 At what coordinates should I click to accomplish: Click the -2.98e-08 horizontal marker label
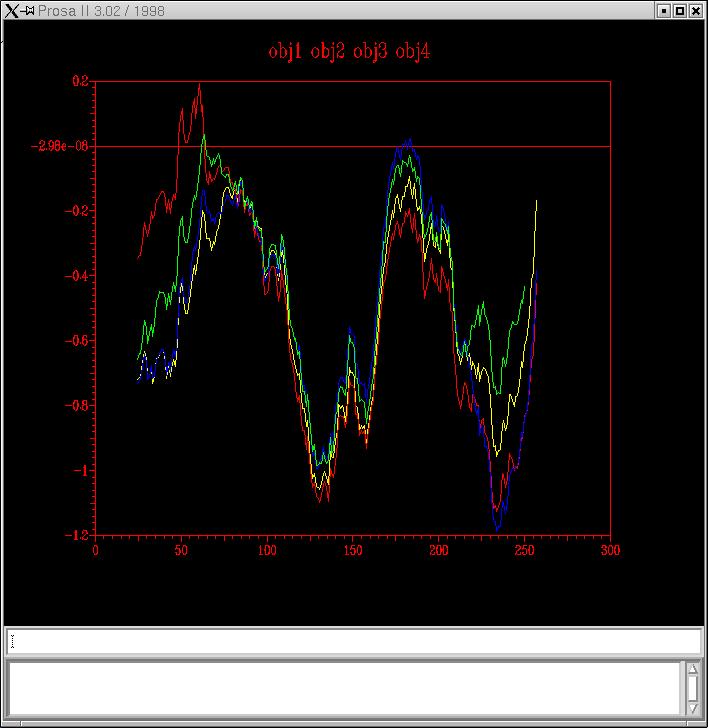pyautogui.click(x=59, y=146)
